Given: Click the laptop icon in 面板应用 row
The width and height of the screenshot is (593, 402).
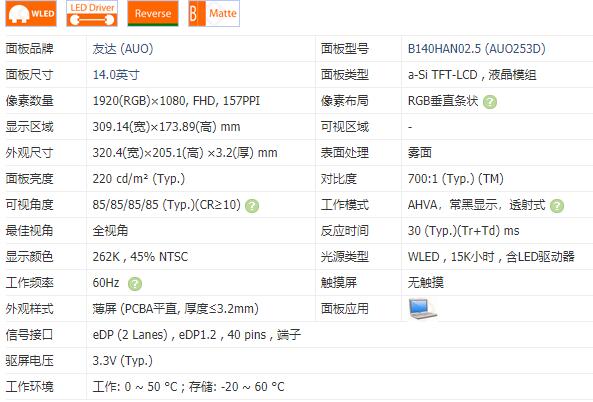Looking at the screenshot, I should (x=422, y=309).
